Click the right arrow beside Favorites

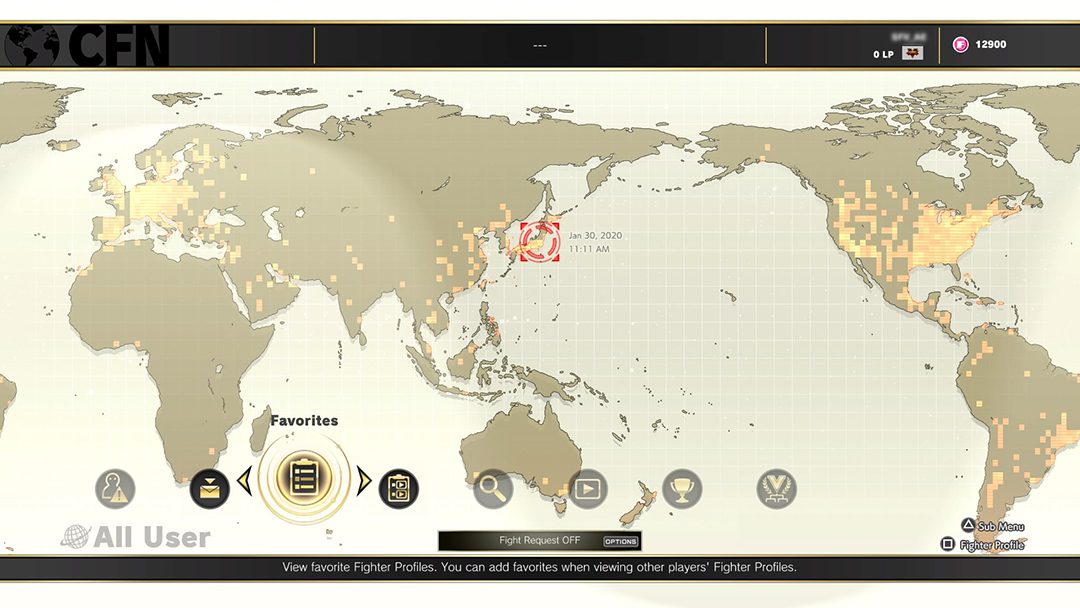coord(364,480)
